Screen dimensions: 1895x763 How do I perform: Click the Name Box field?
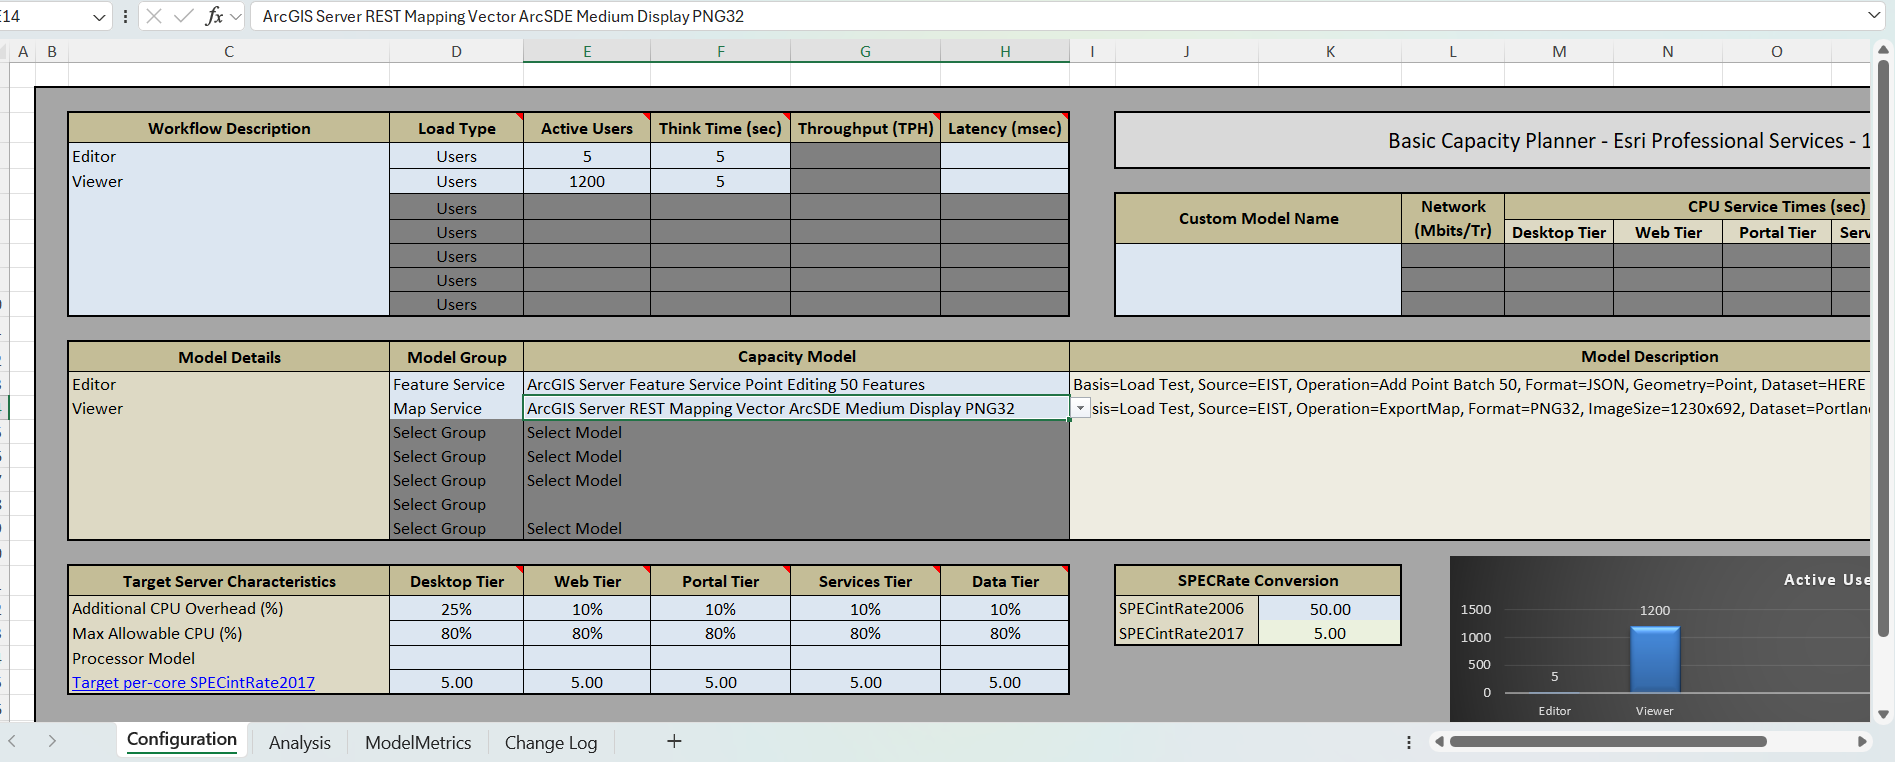[x=45, y=16]
